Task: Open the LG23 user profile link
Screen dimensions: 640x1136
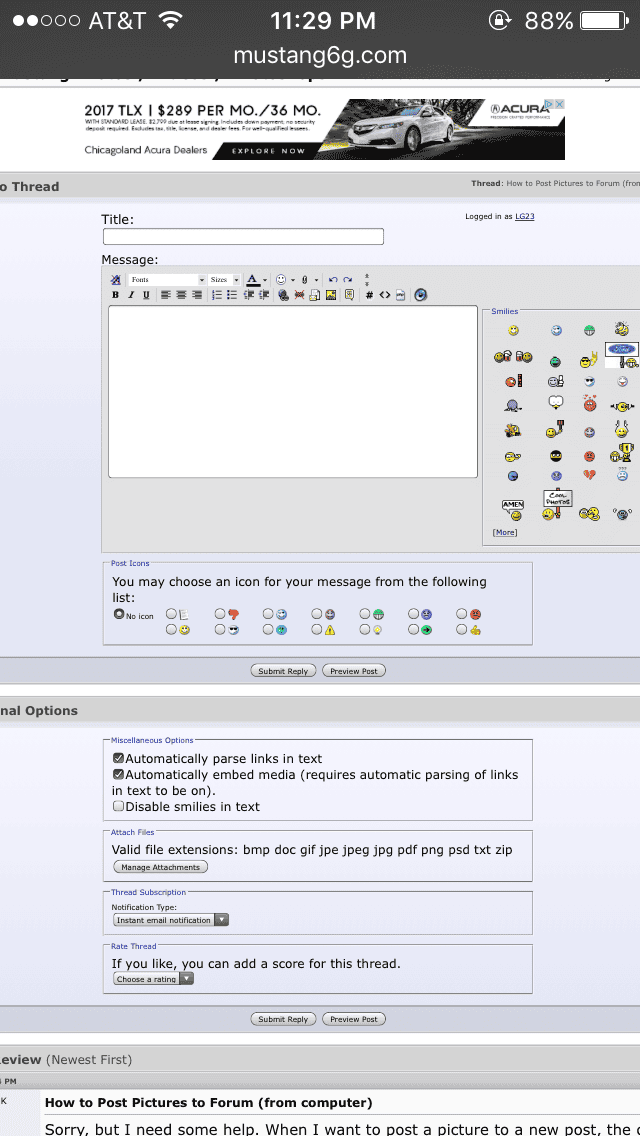Action: pyautogui.click(x=525, y=216)
